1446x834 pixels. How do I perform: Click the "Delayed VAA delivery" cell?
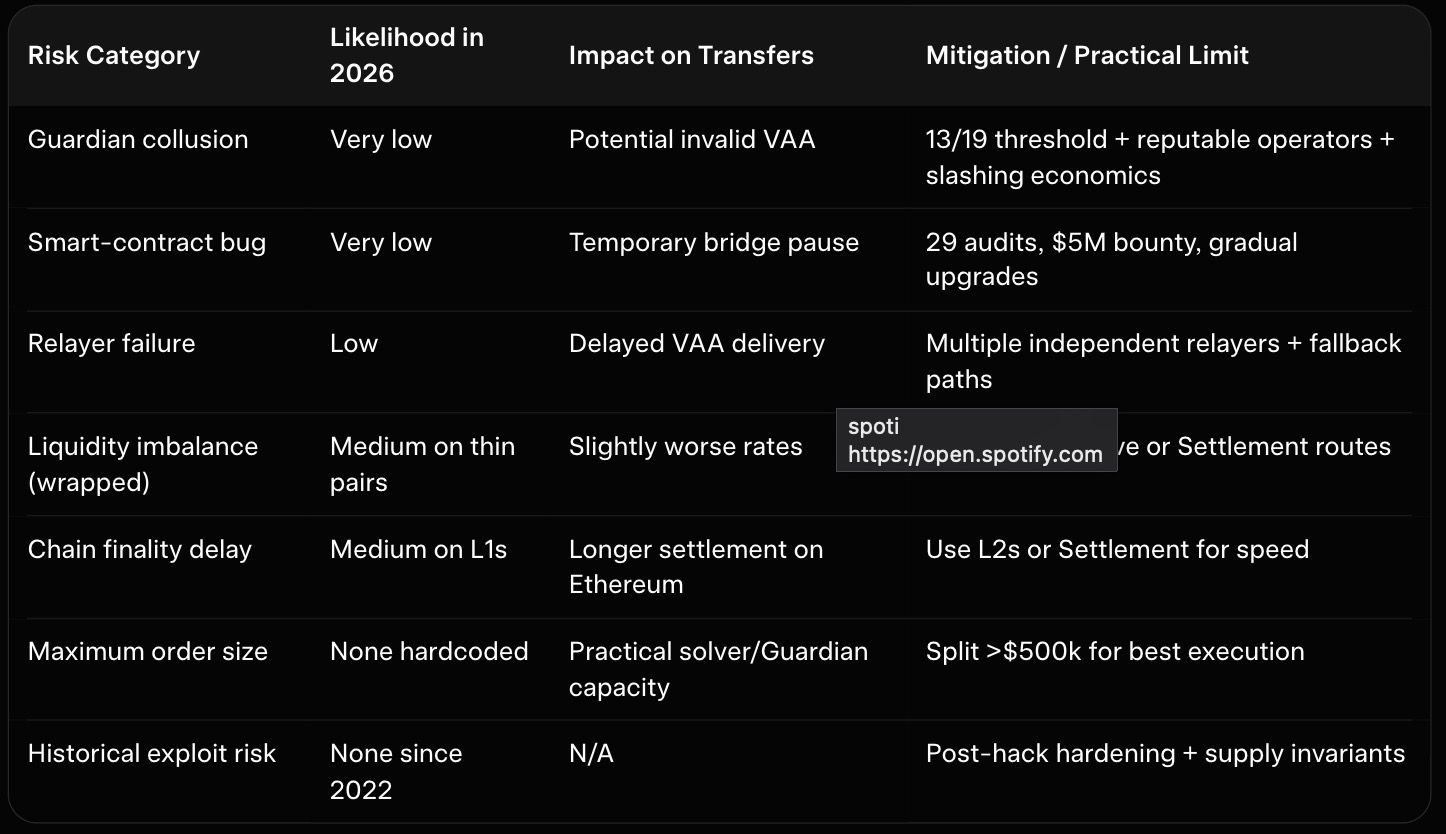(x=697, y=343)
